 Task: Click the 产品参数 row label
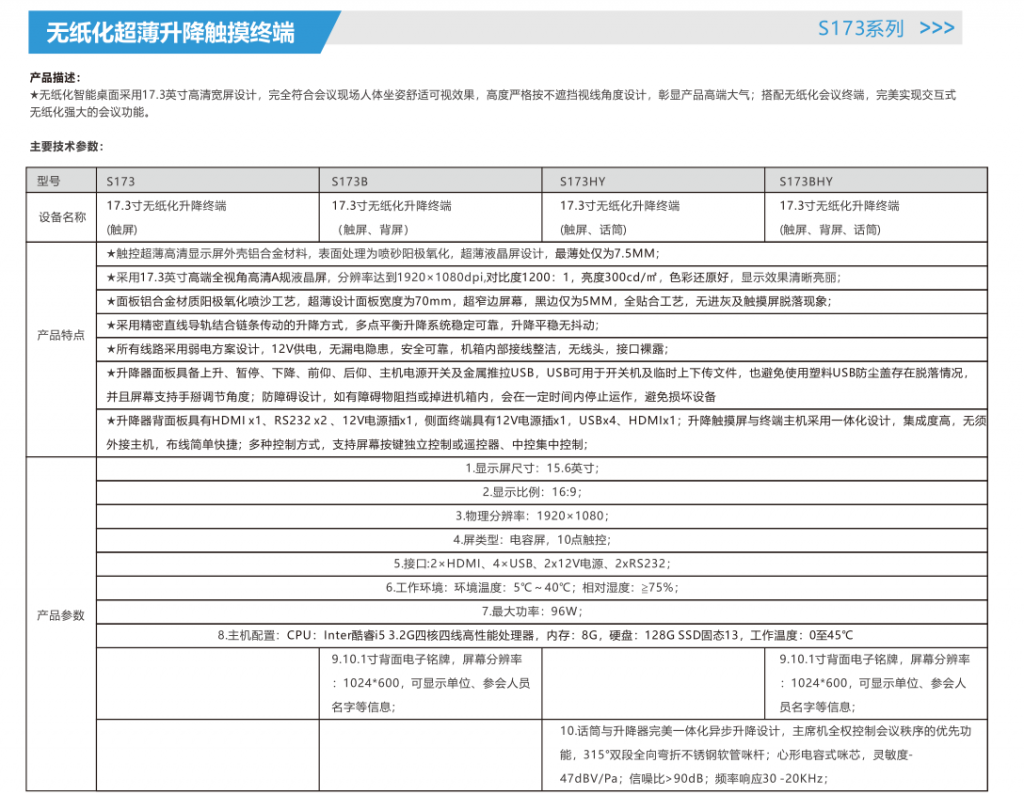61,615
